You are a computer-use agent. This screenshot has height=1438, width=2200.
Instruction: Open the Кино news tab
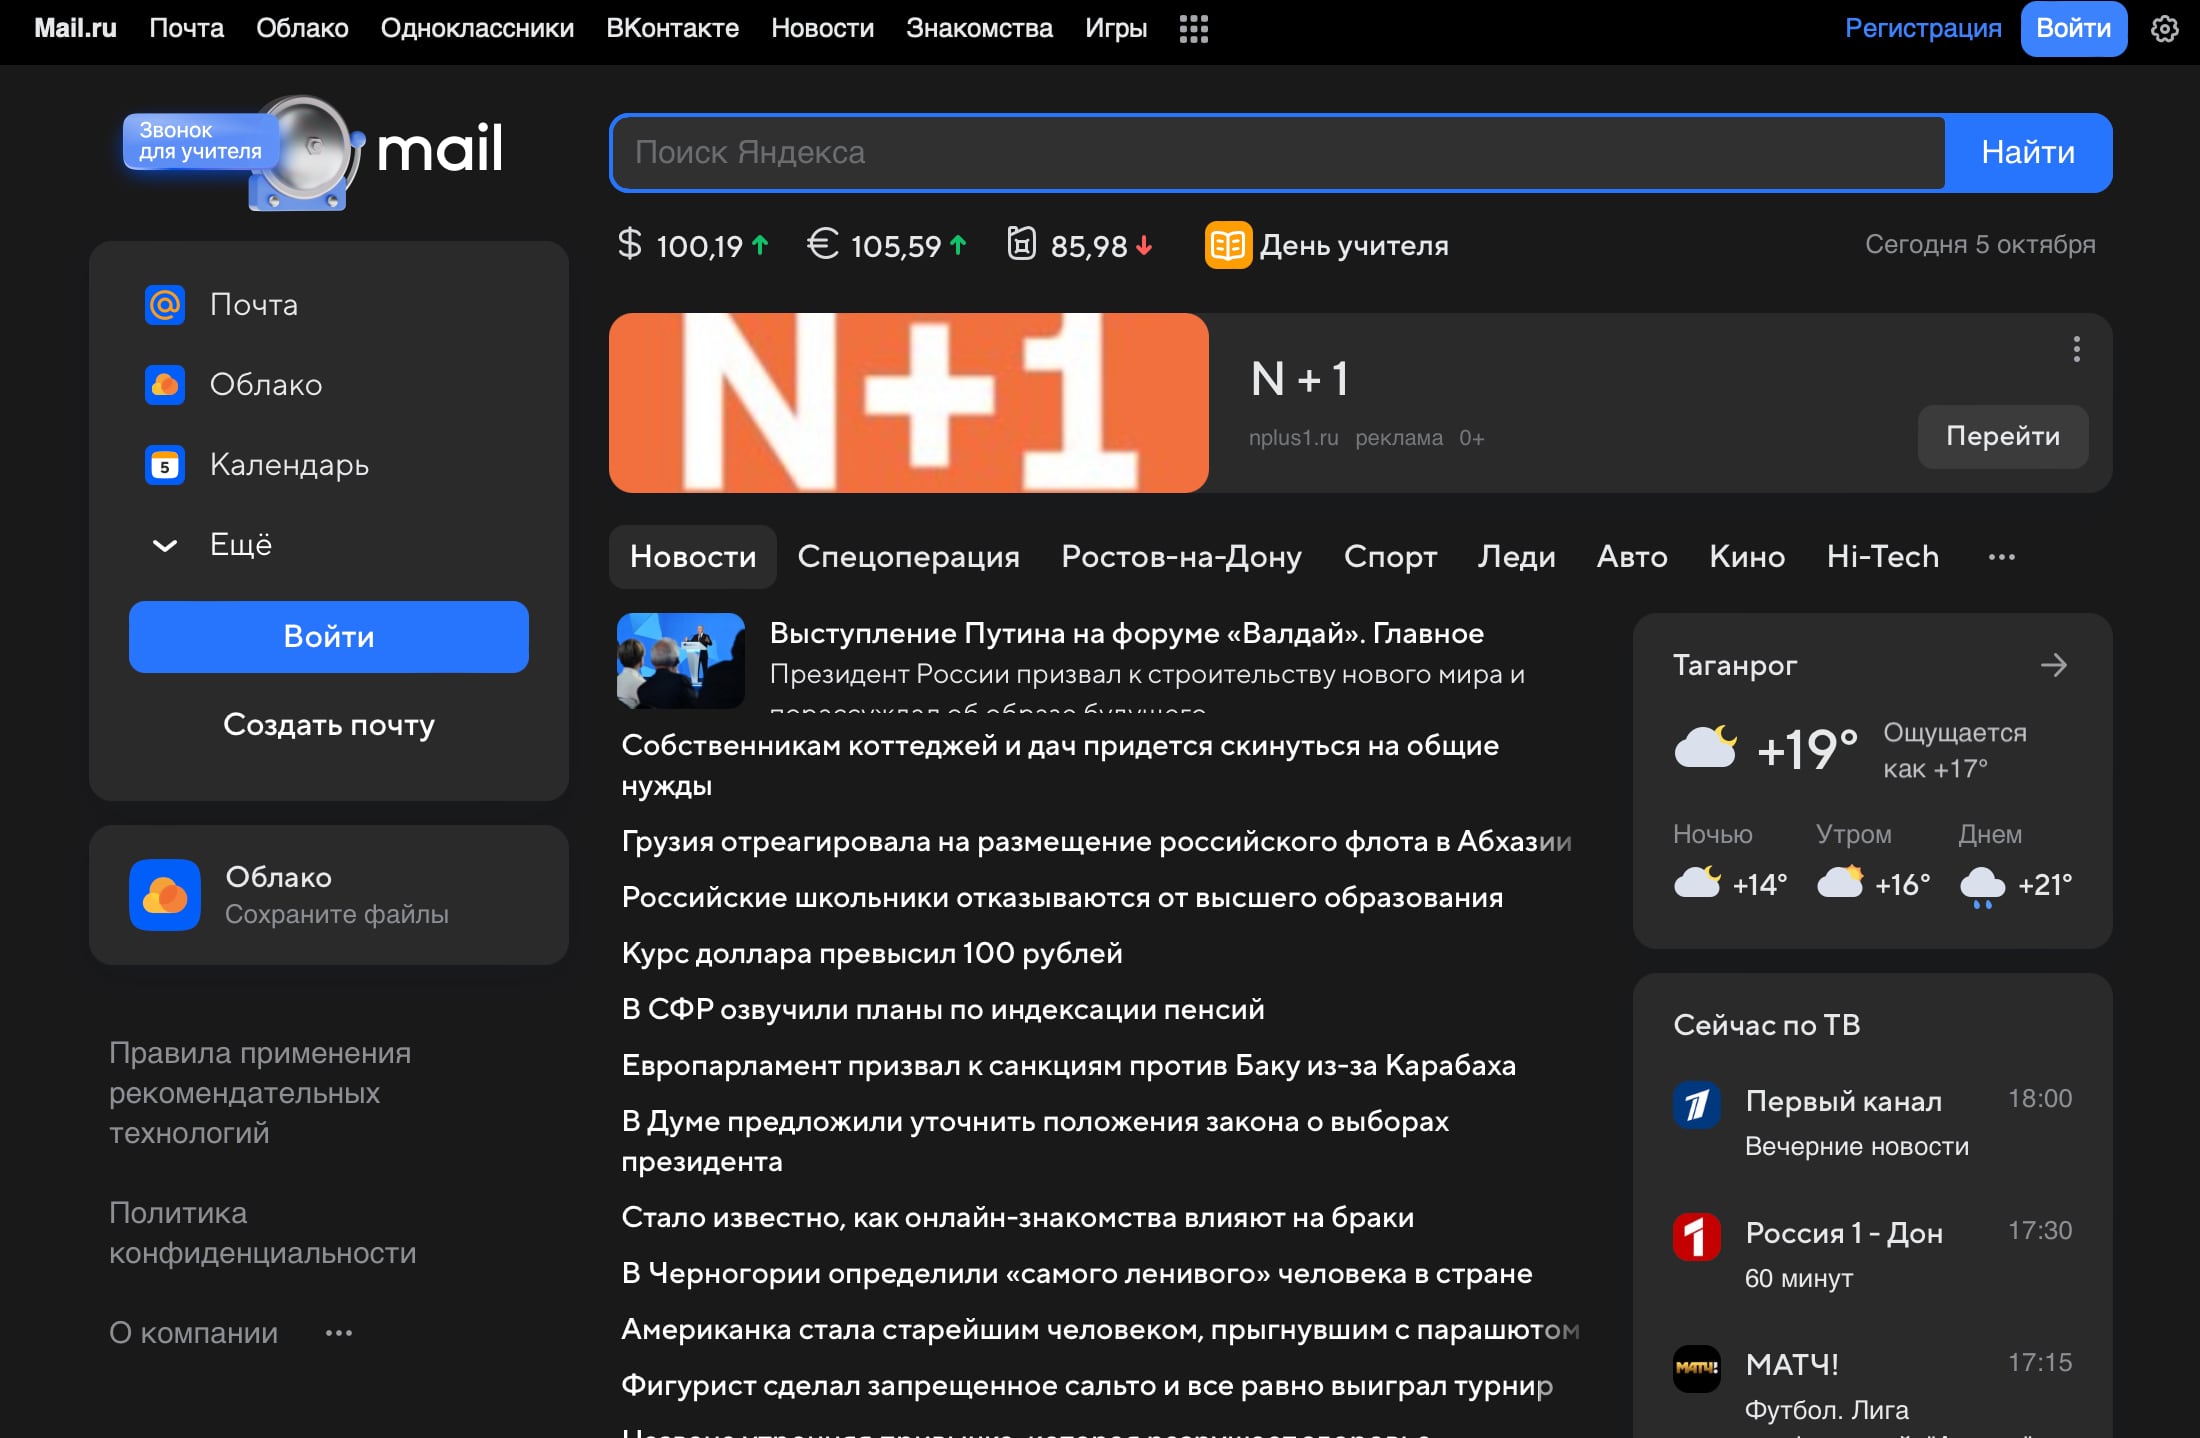coord(1747,557)
